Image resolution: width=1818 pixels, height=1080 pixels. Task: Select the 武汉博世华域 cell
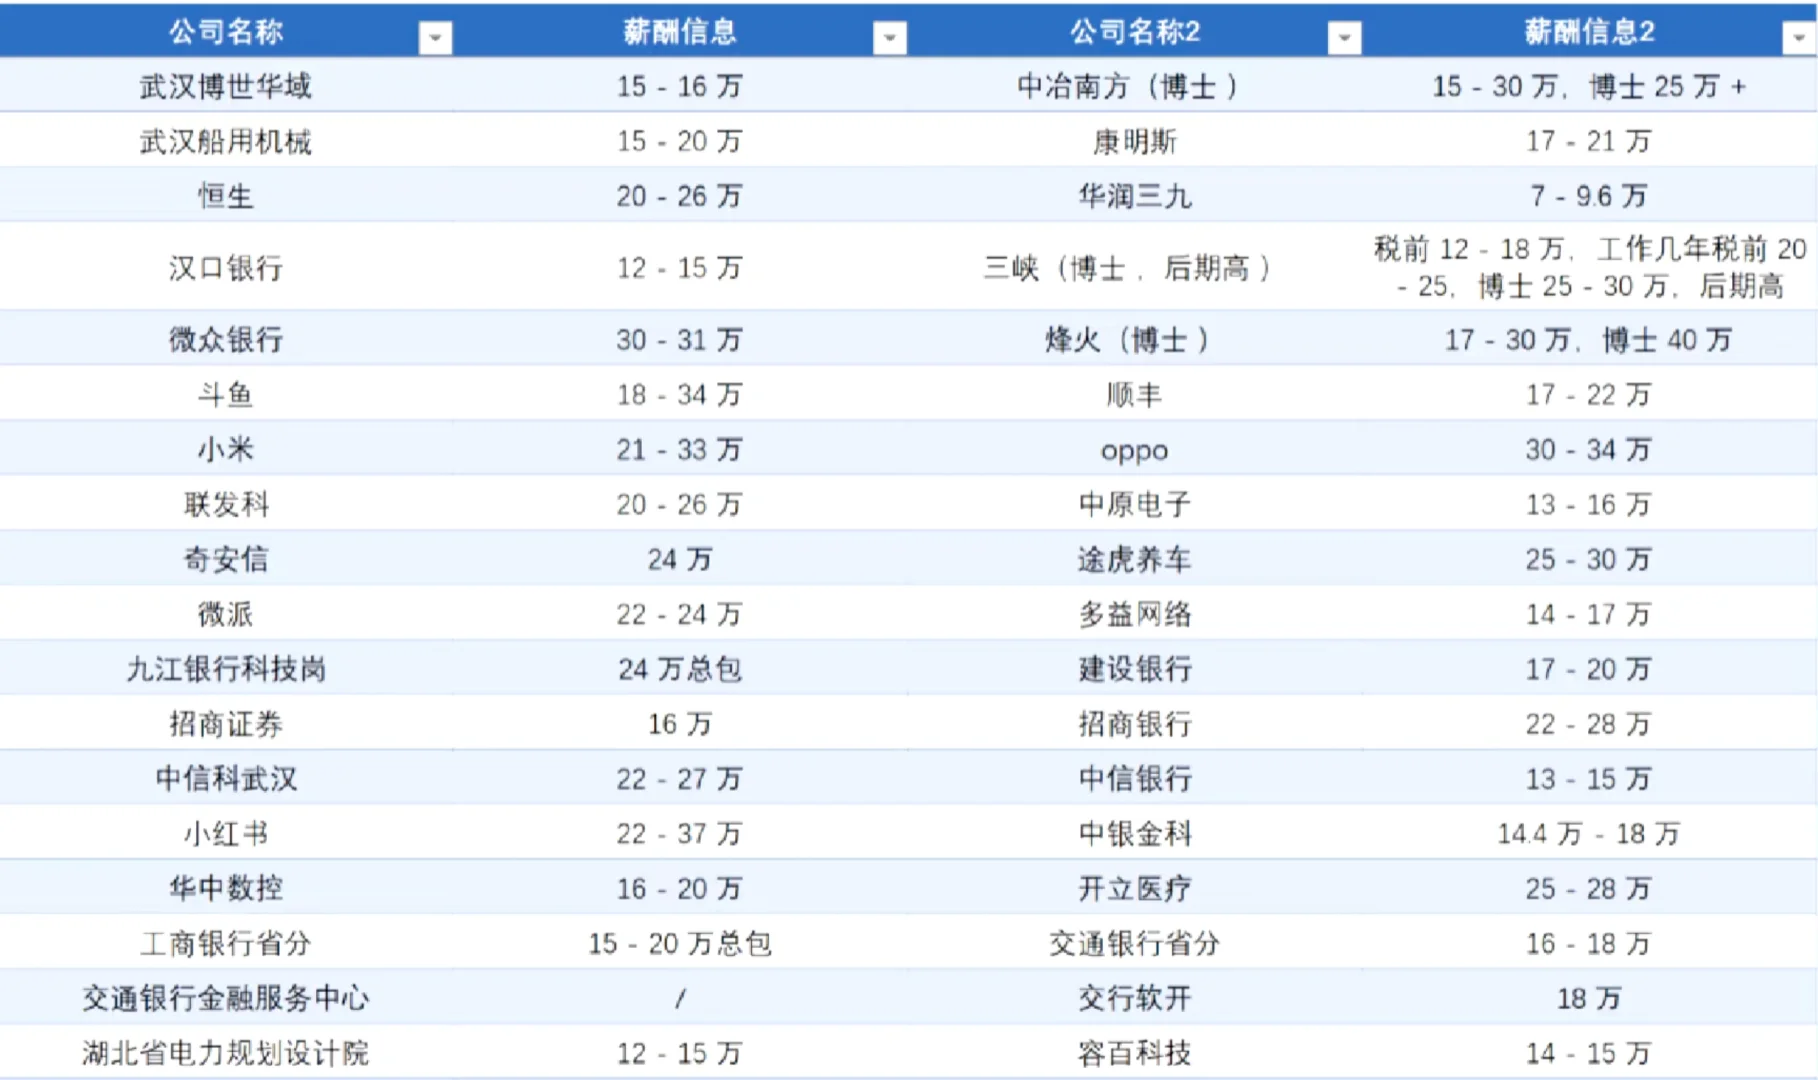pyautogui.click(x=226, y=86)
